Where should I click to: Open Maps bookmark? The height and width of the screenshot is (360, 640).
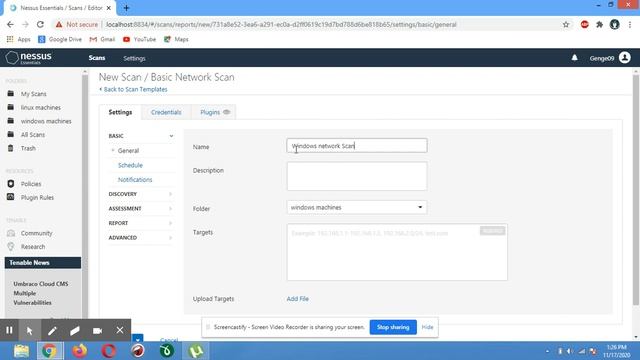(176, 39)
